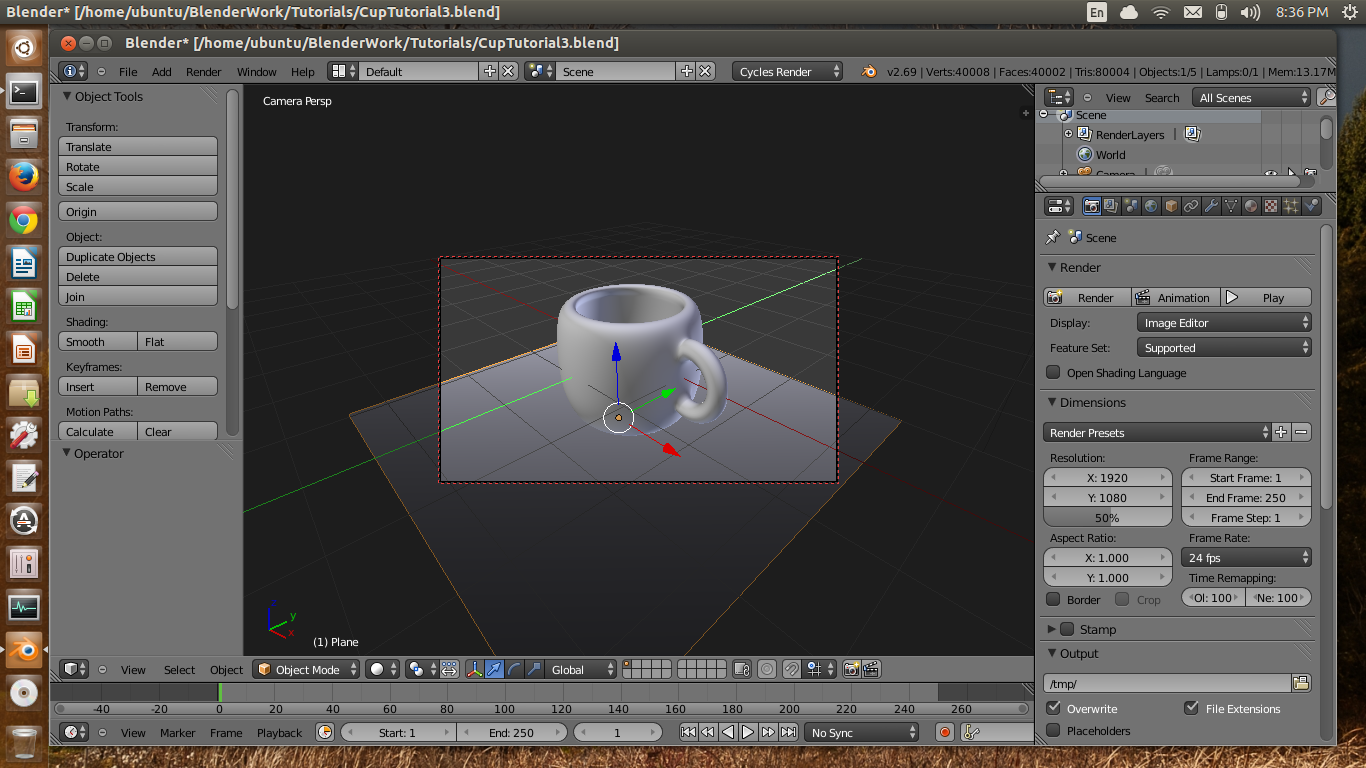Click the pin icon beside Scene in properties

(1052, 237)
